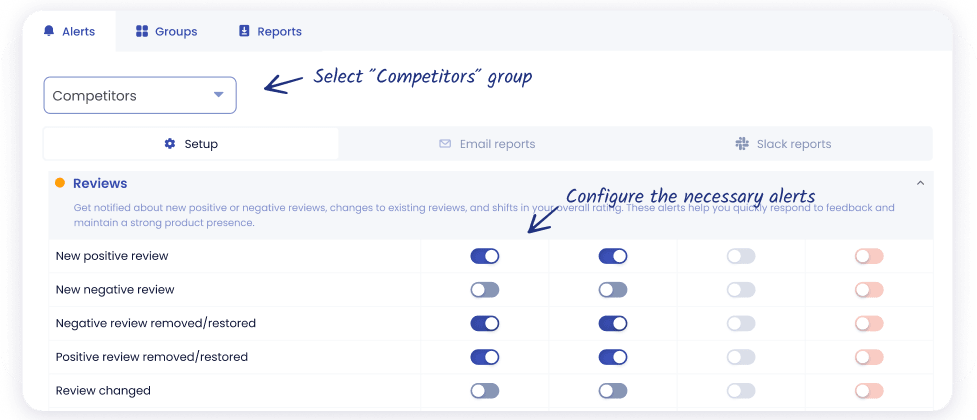Click the Email reports envelope icon
Viewport: 977px width, 420px height.
(445, 144)
